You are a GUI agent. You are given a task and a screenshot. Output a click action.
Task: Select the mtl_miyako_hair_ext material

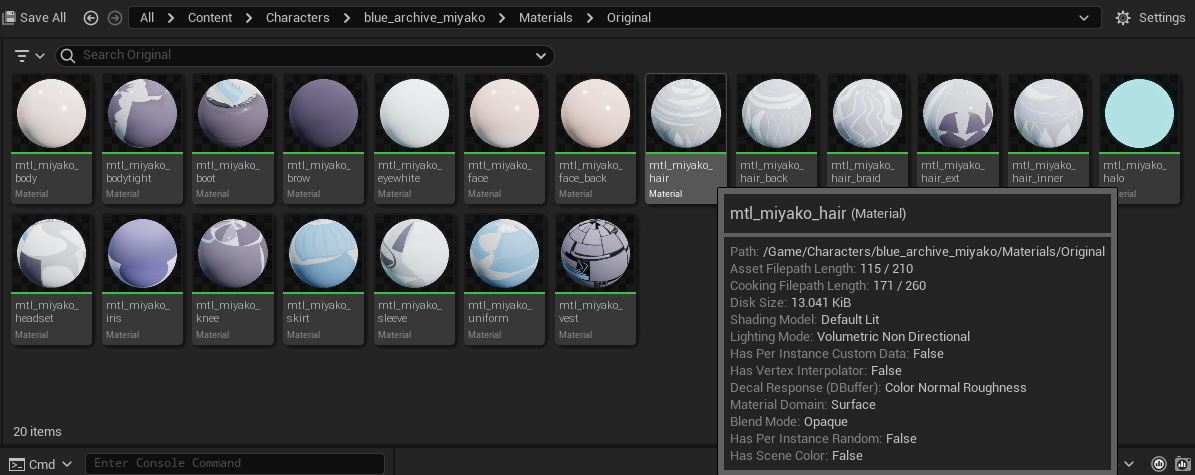(x=957, y=130)
